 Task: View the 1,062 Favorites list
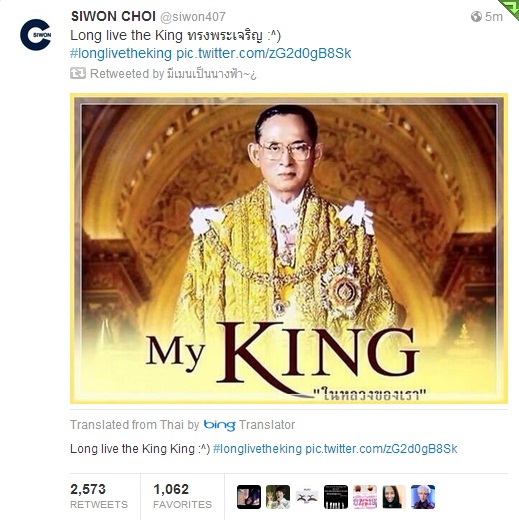[182, 496]
